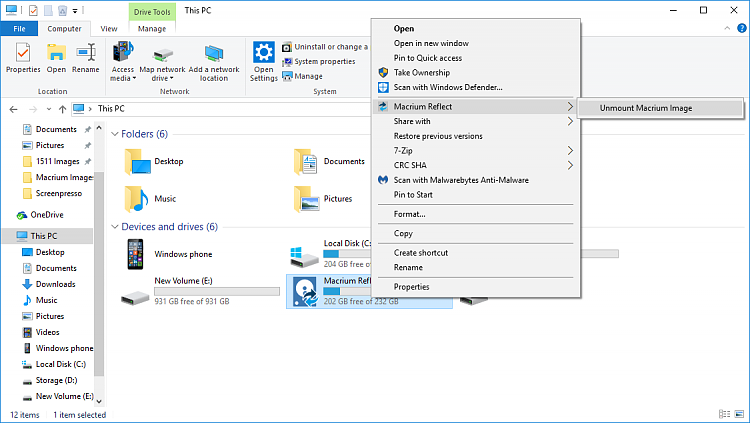The image size is (750, 423).
Task: Choose Copy in context menu
Action: 476,234
